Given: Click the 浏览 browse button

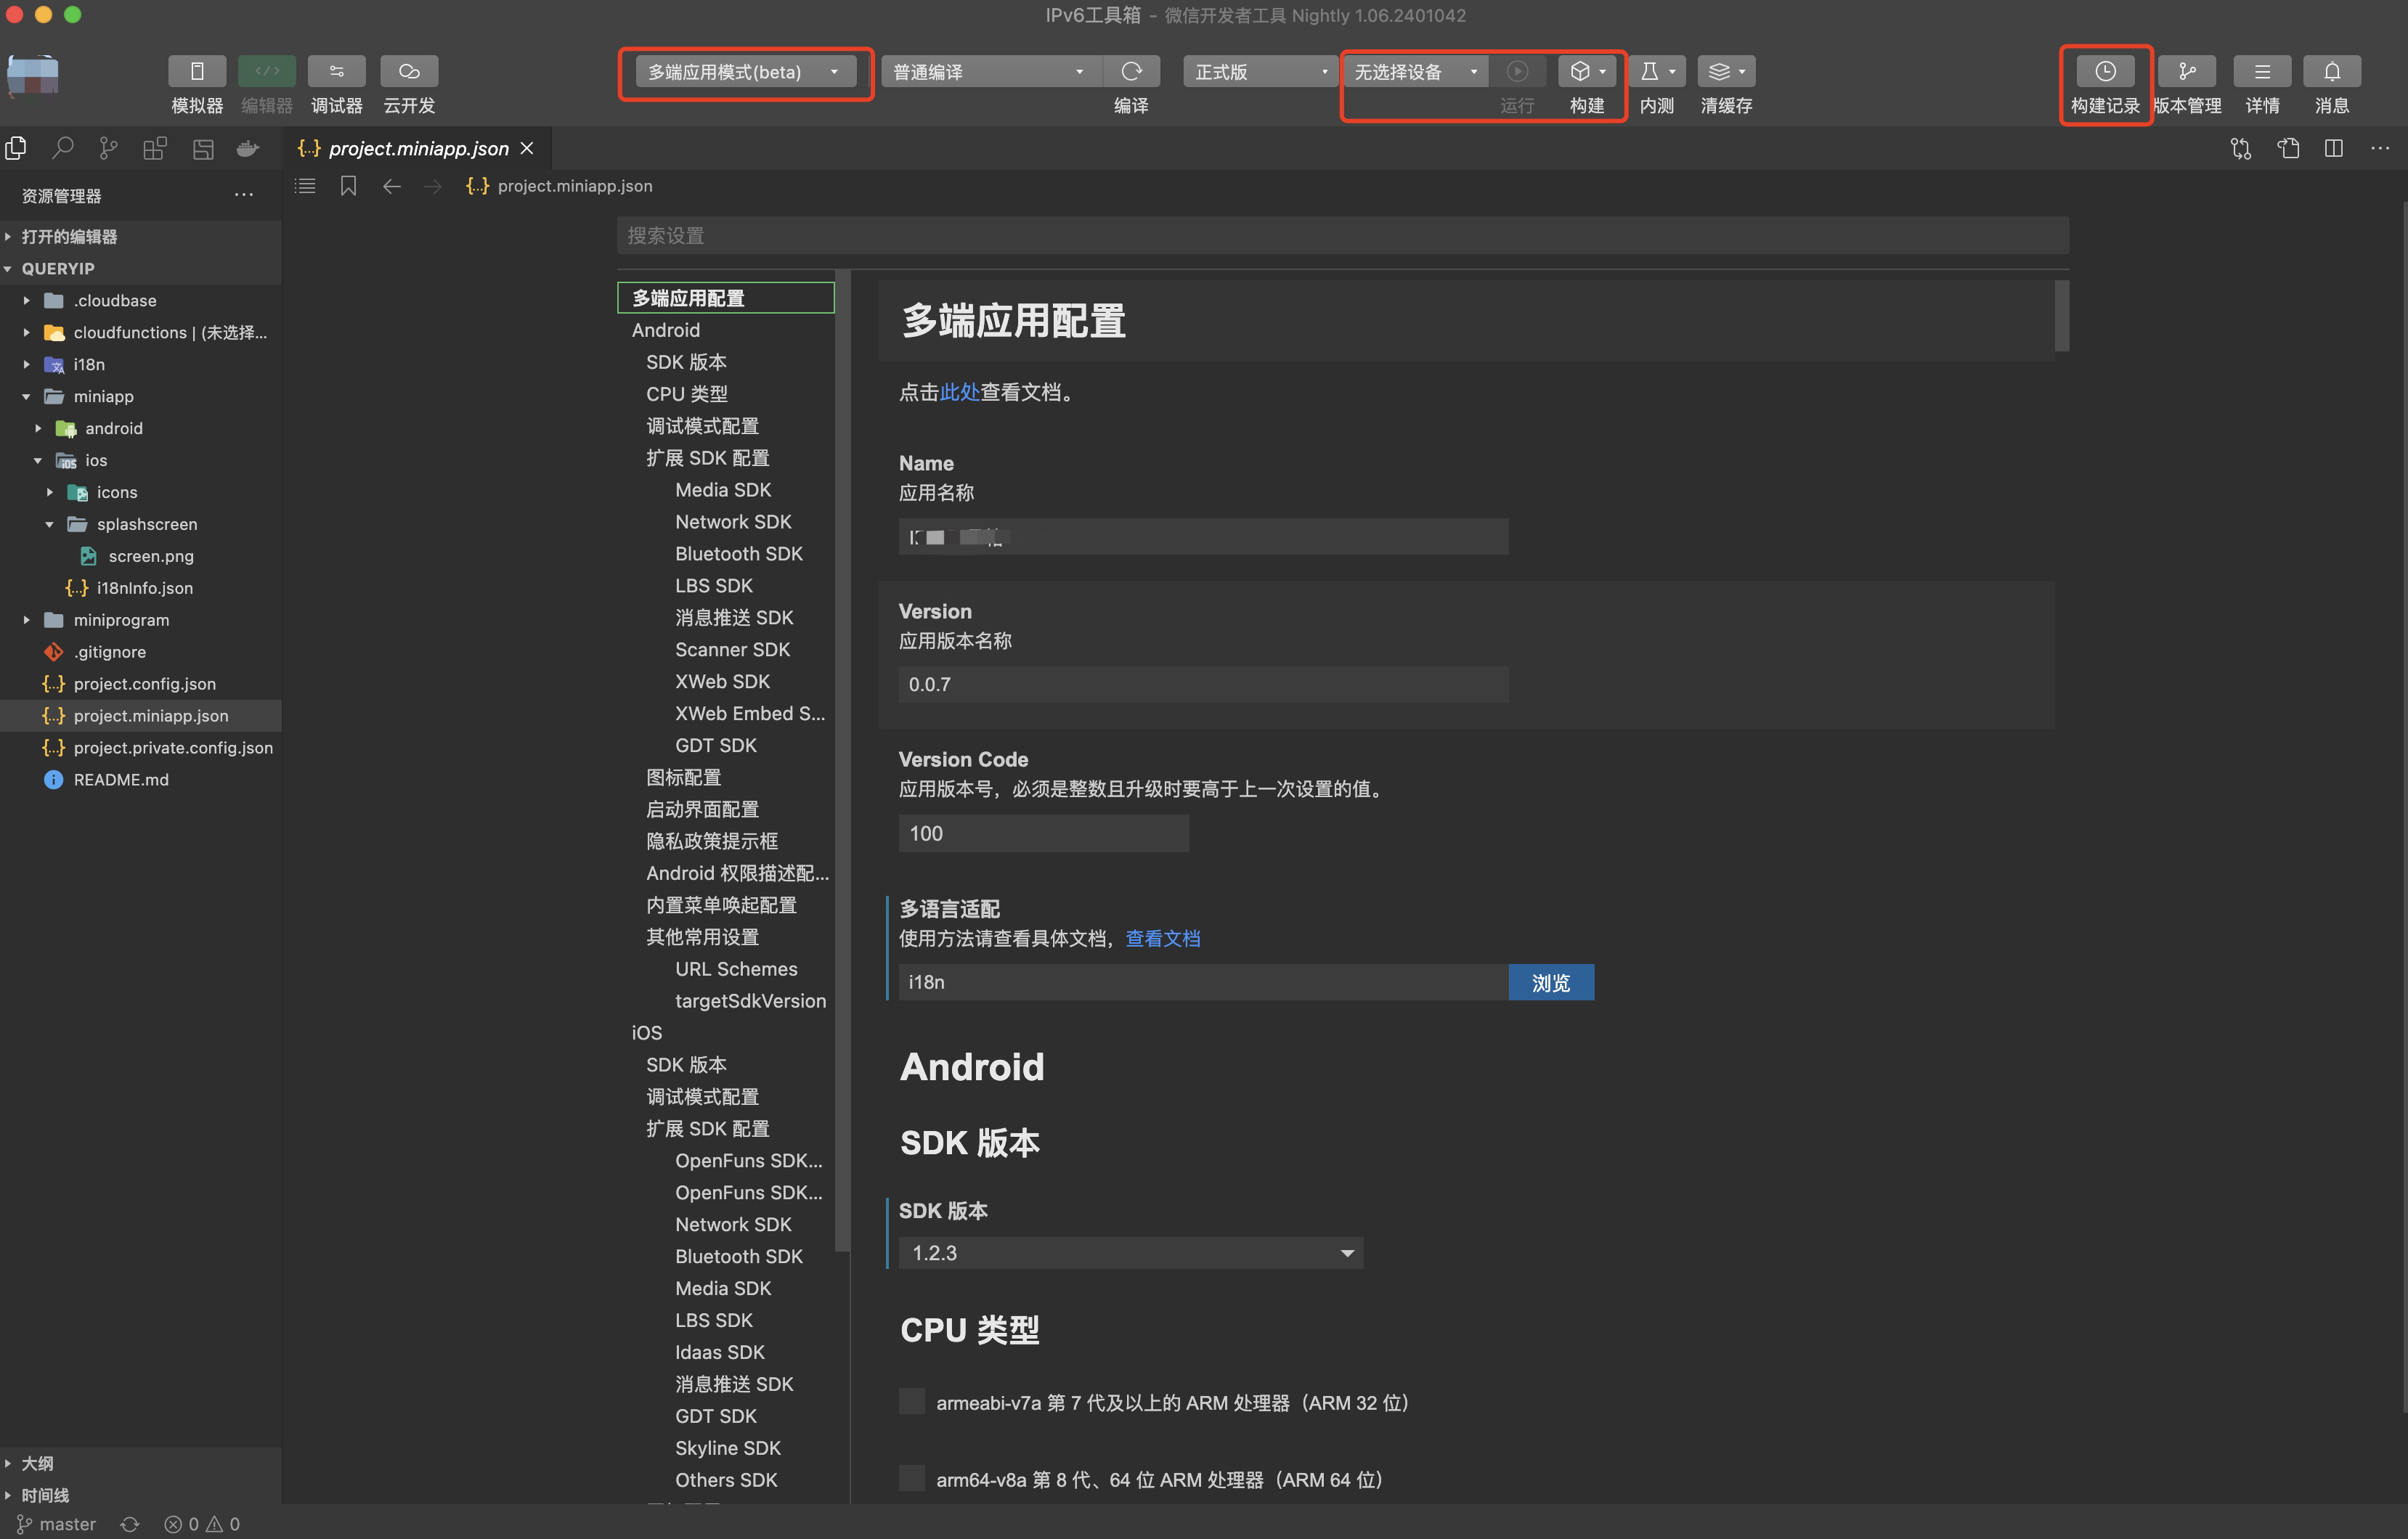Looking at the screenshot, I should click(x=1551, y=983).
